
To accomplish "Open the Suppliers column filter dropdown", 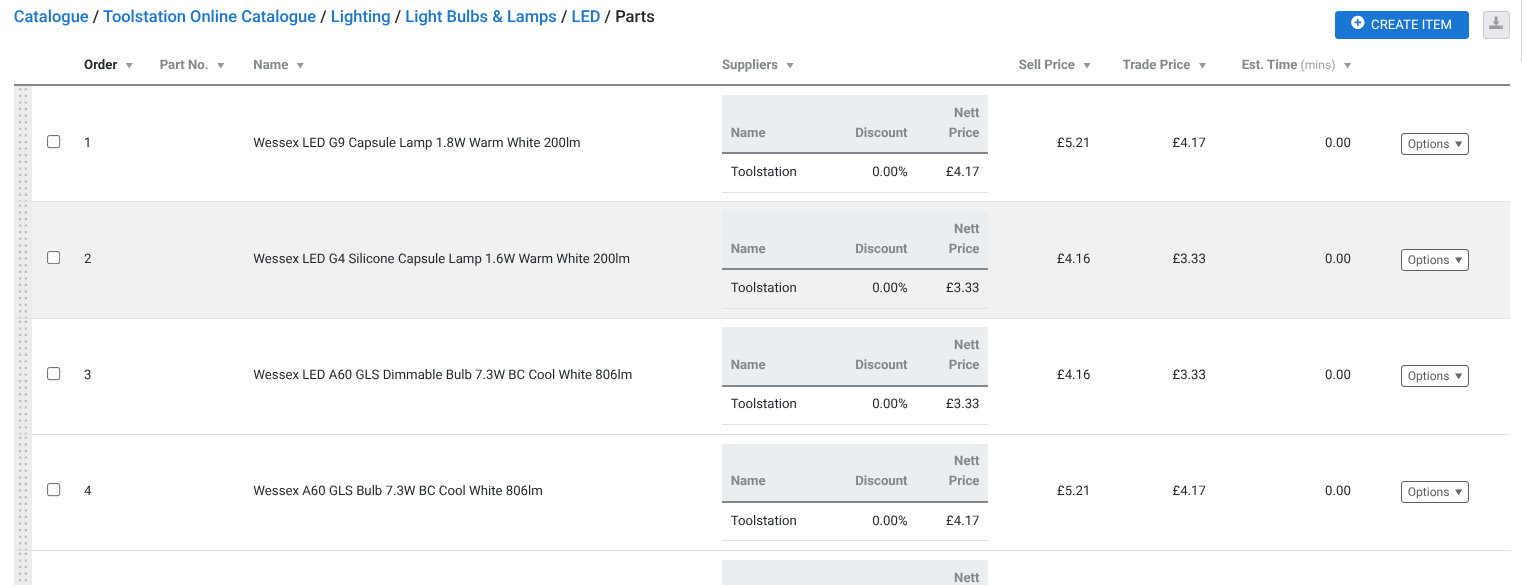I will point(790,65).
